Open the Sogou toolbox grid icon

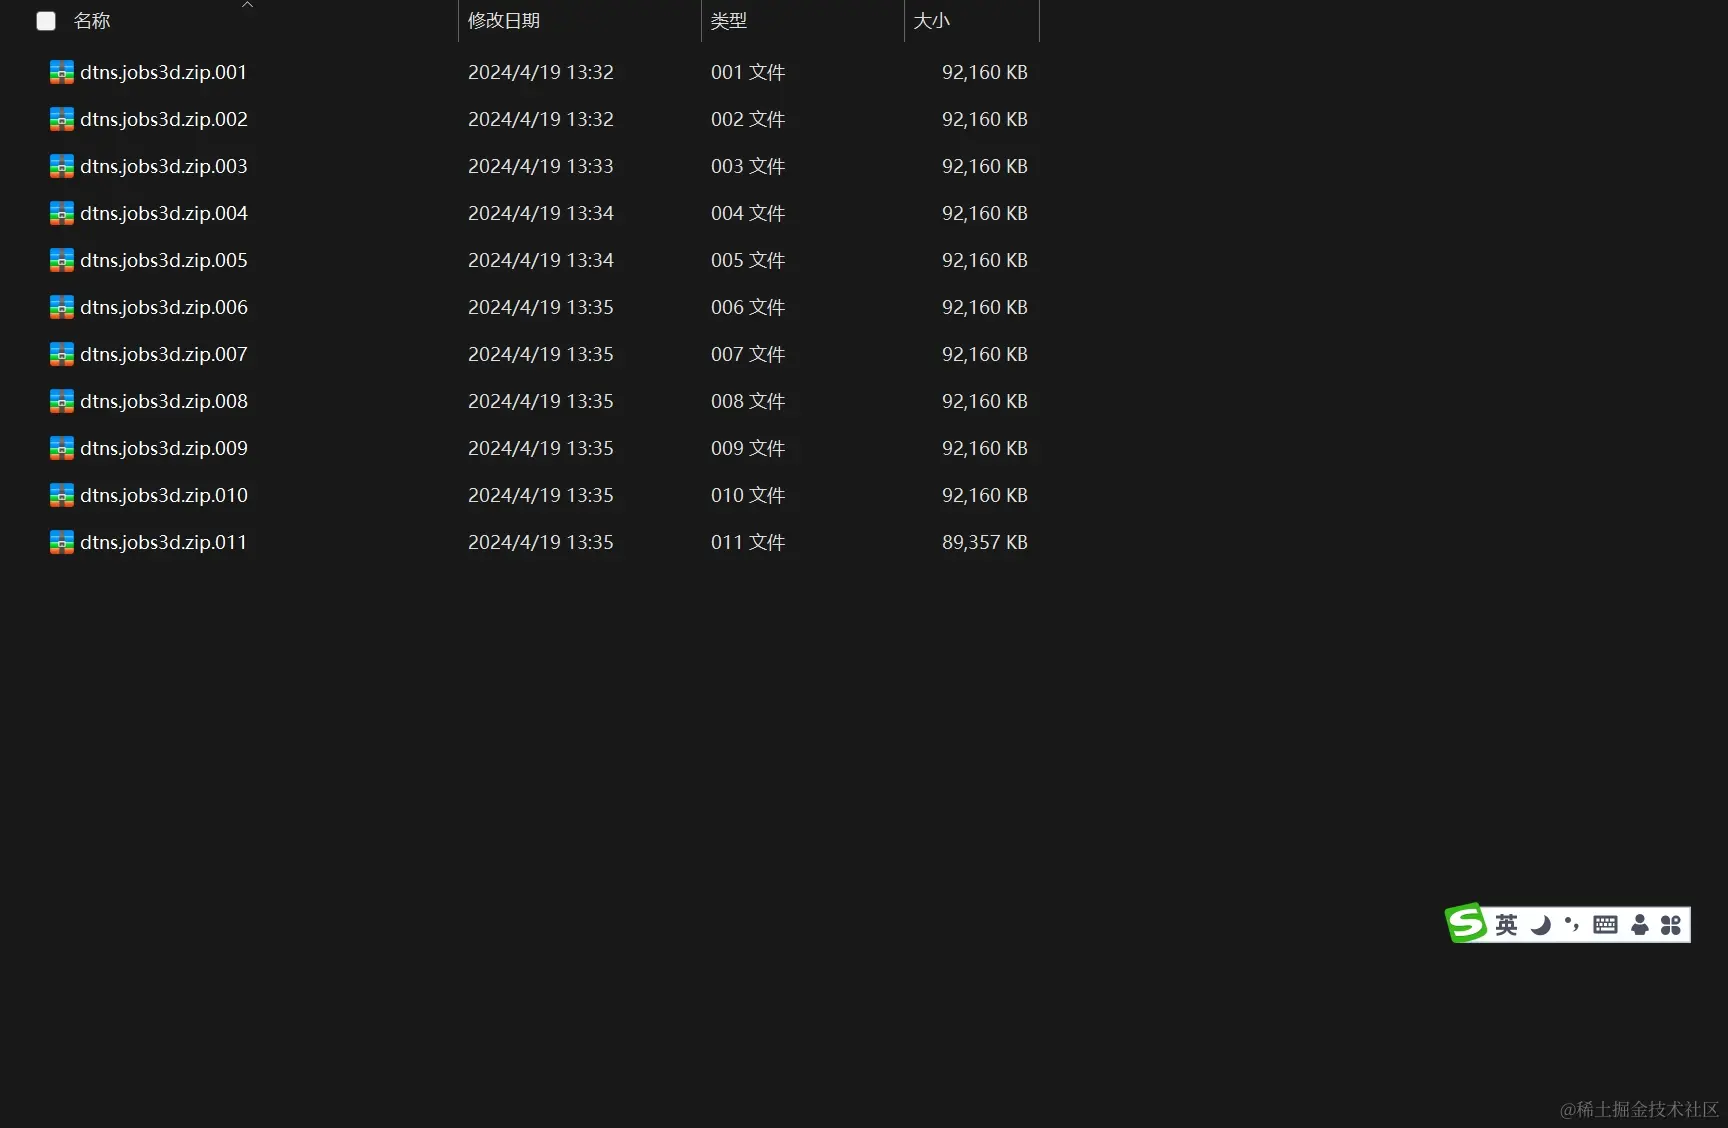point(1671,925)
